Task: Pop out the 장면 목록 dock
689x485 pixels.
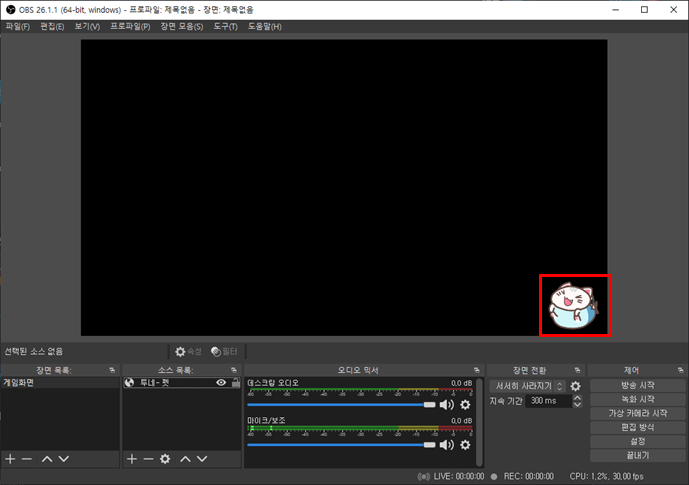Action: 112,370
